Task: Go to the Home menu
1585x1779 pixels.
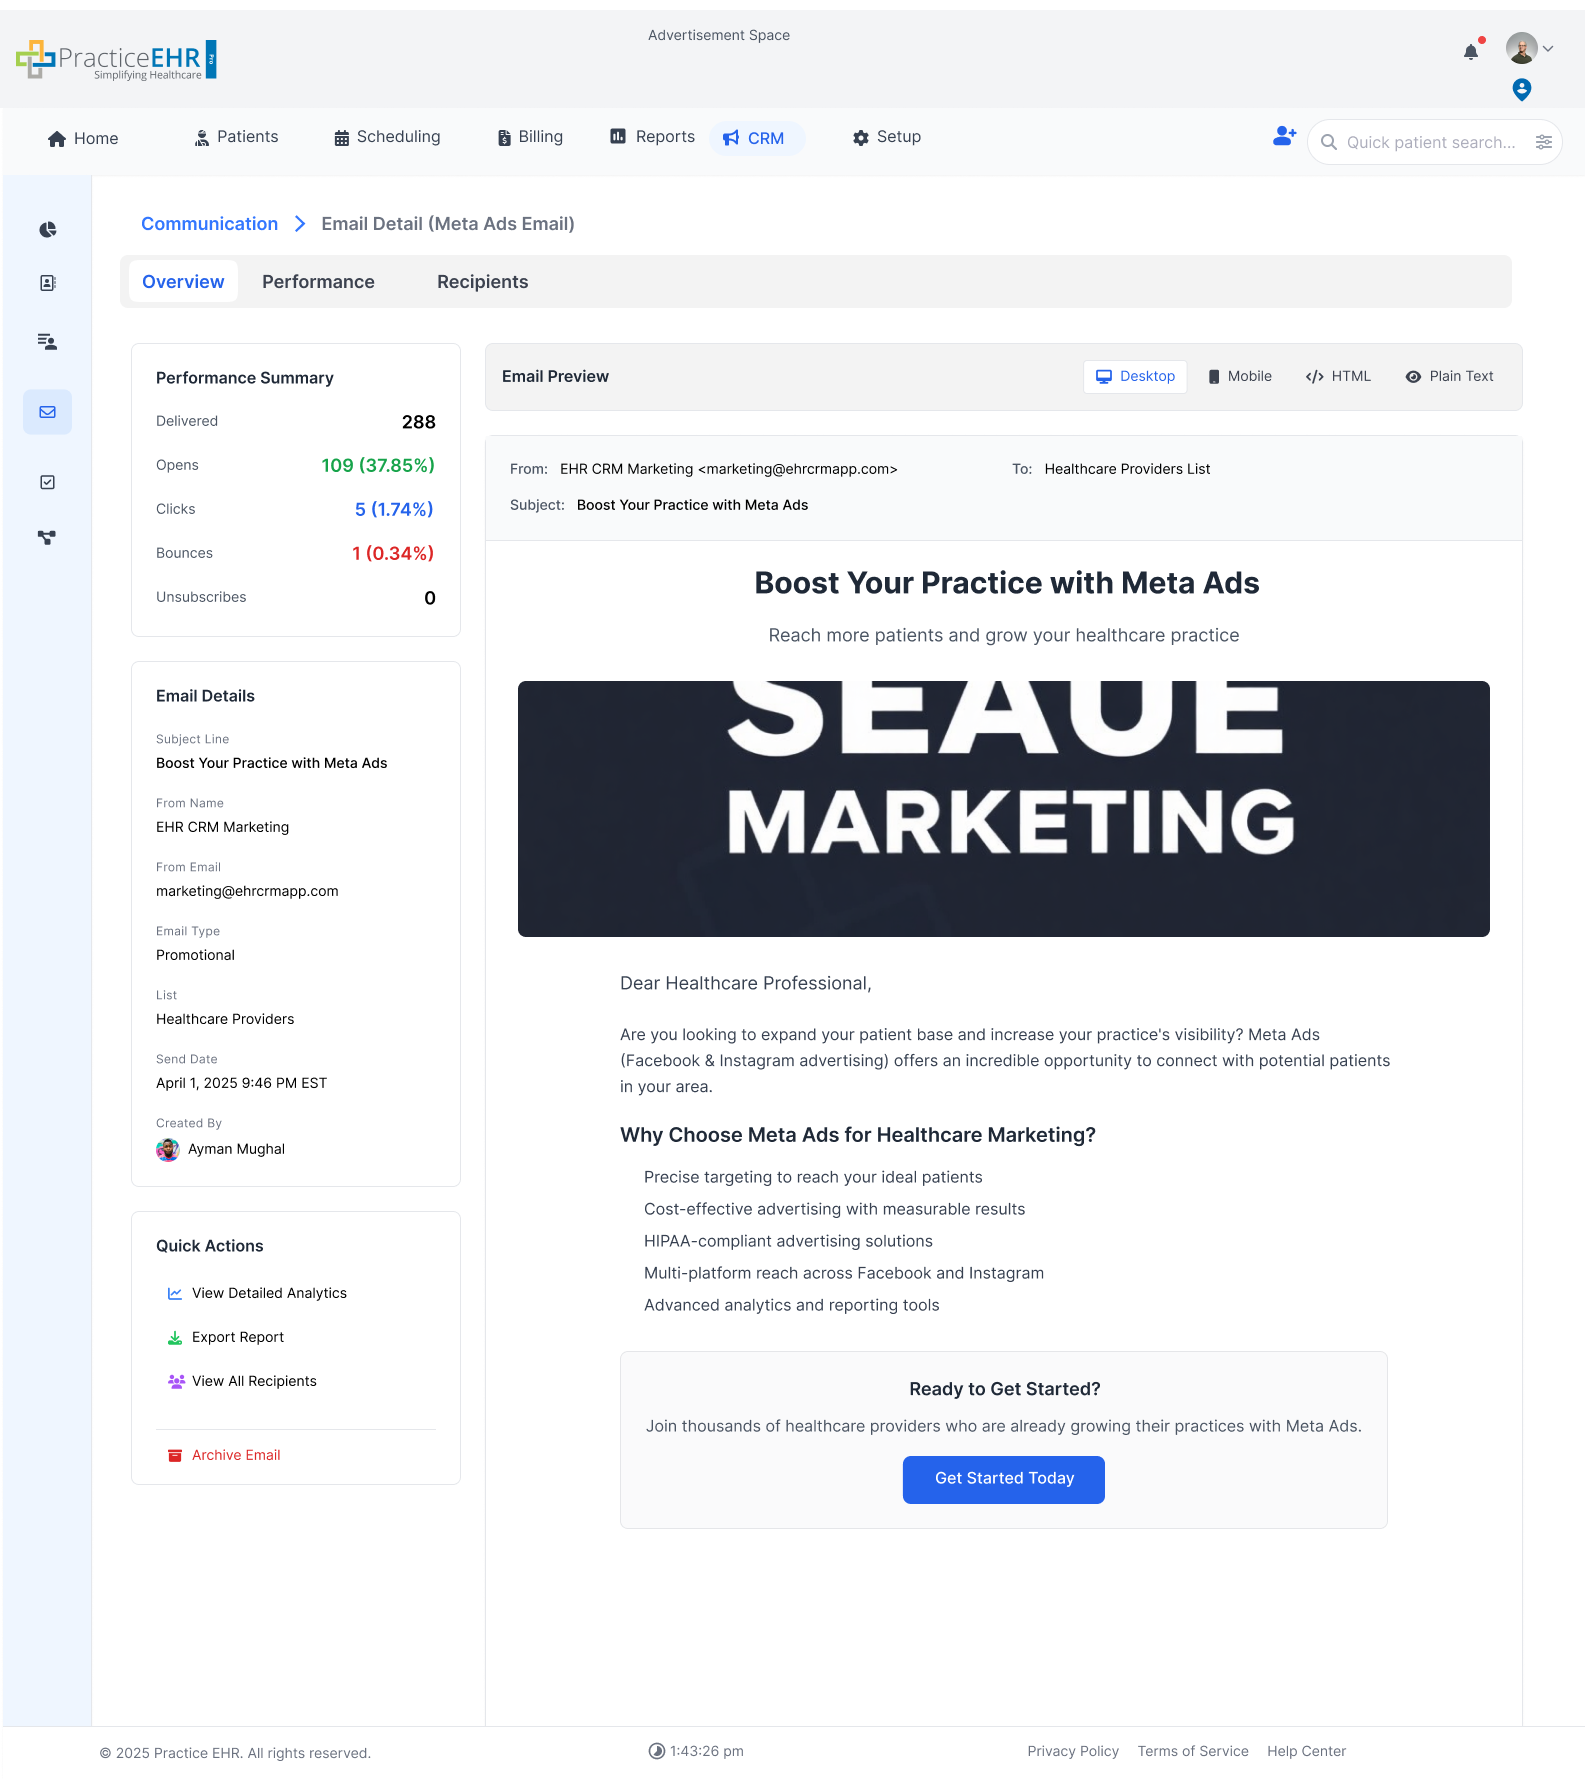Action: pos(83,139)
